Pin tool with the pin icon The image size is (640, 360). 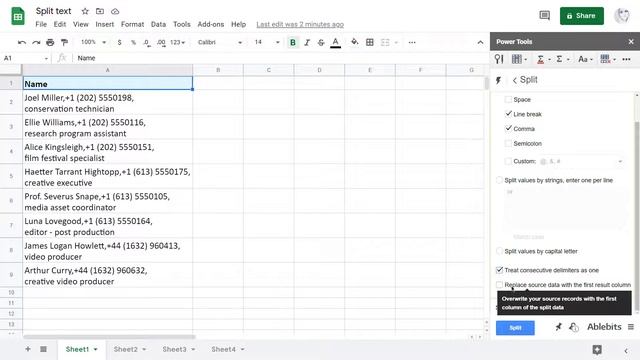[558, 327]
